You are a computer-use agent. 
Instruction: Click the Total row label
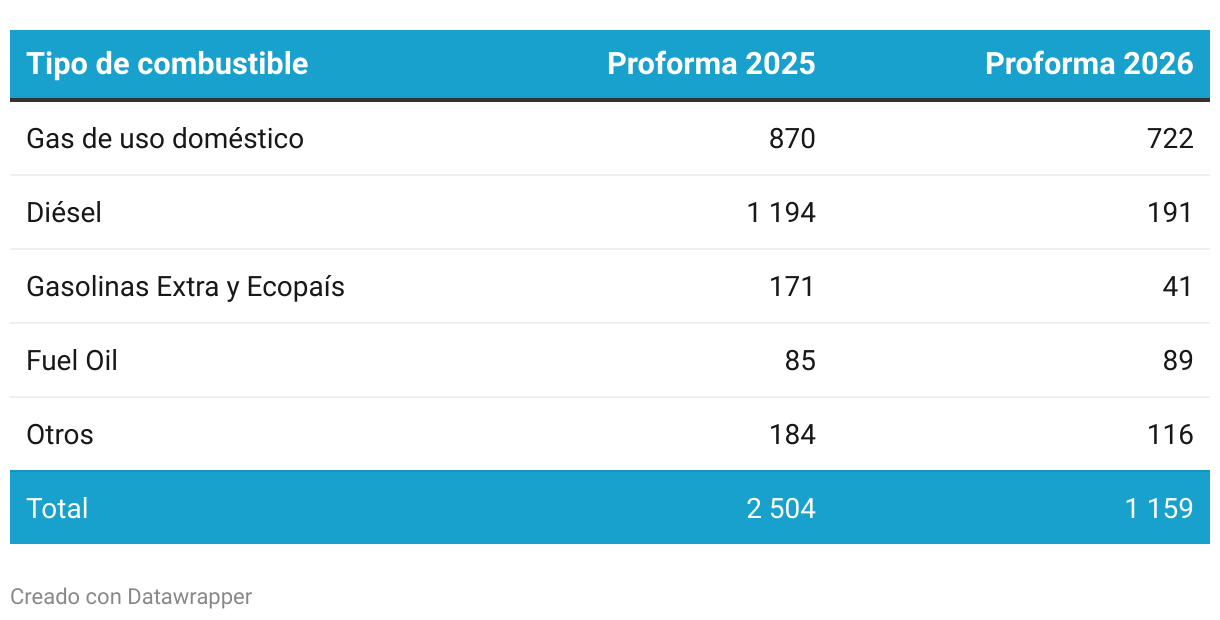point(57,508)
